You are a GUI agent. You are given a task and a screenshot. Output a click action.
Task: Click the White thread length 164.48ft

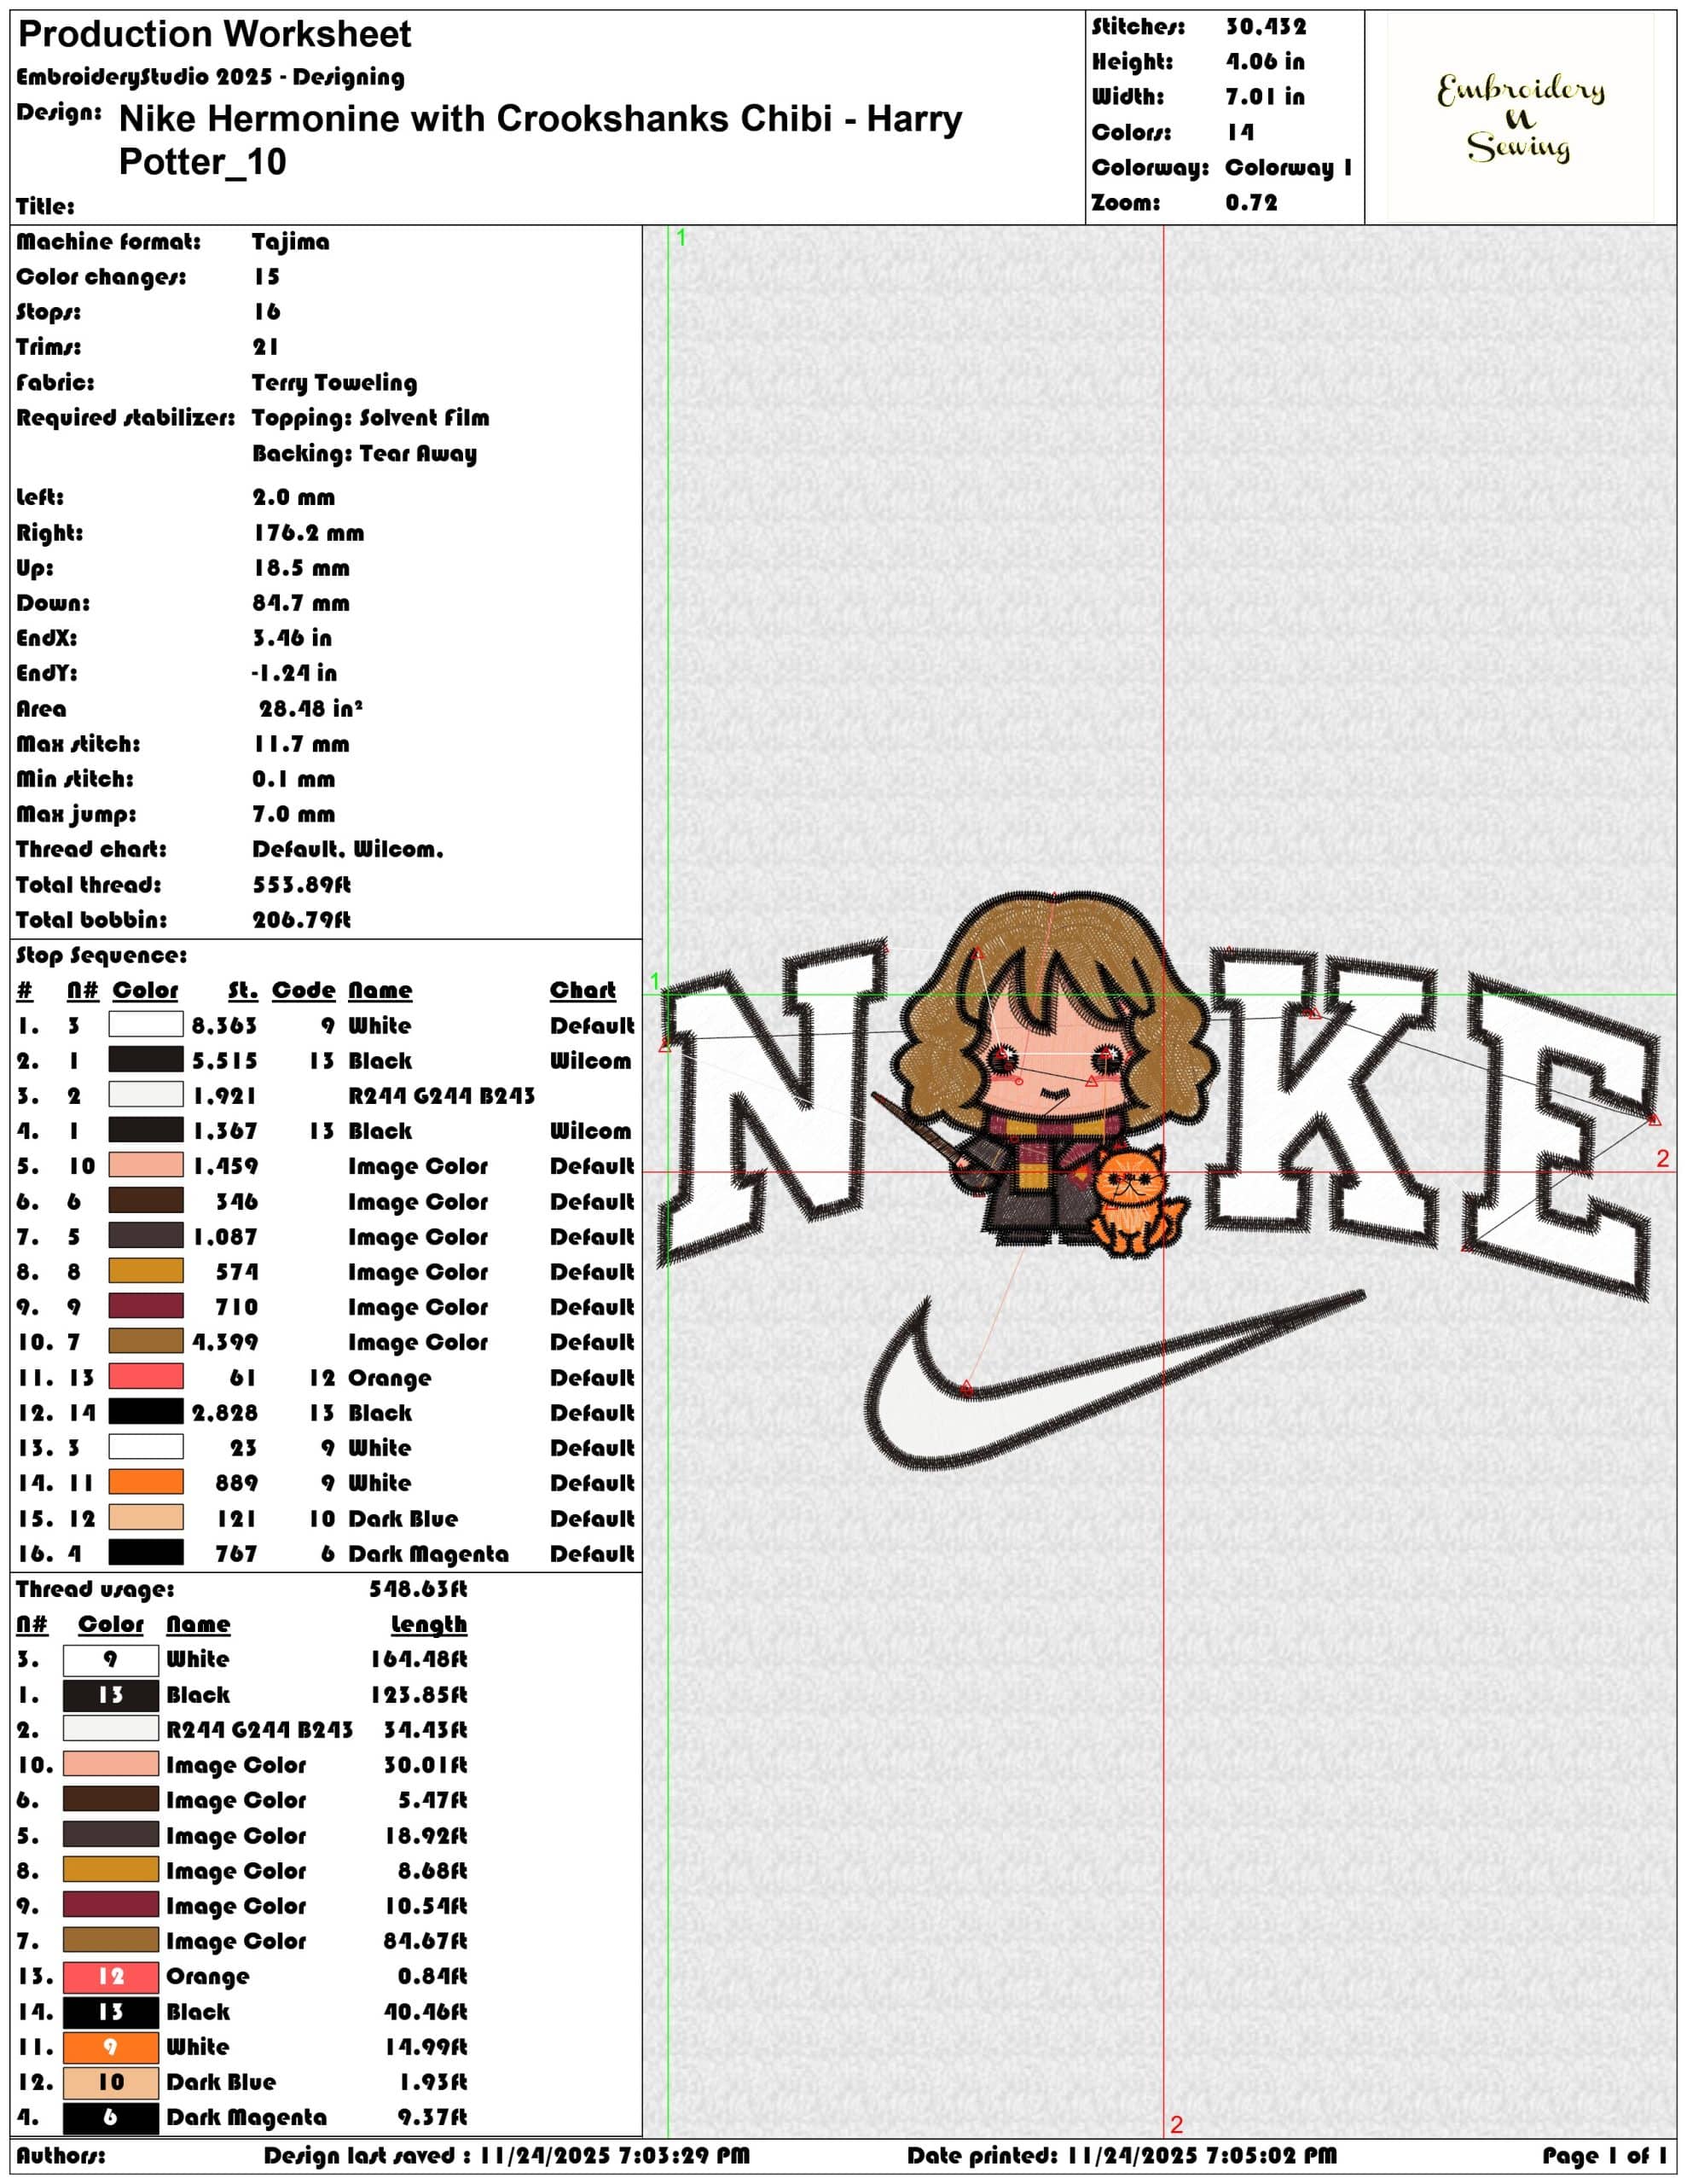coord(418,1660)
